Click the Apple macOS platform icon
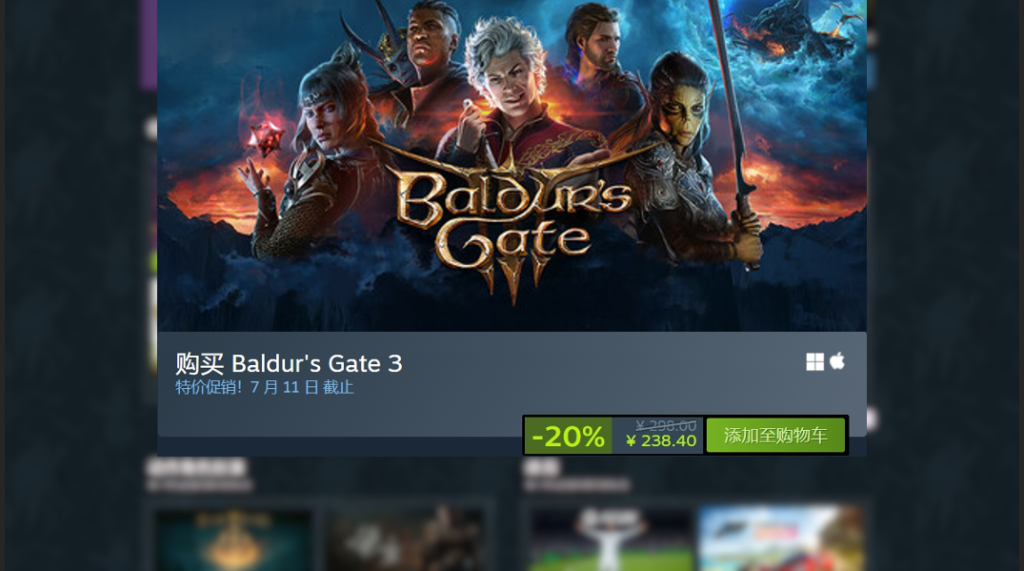 pos(837,361)
